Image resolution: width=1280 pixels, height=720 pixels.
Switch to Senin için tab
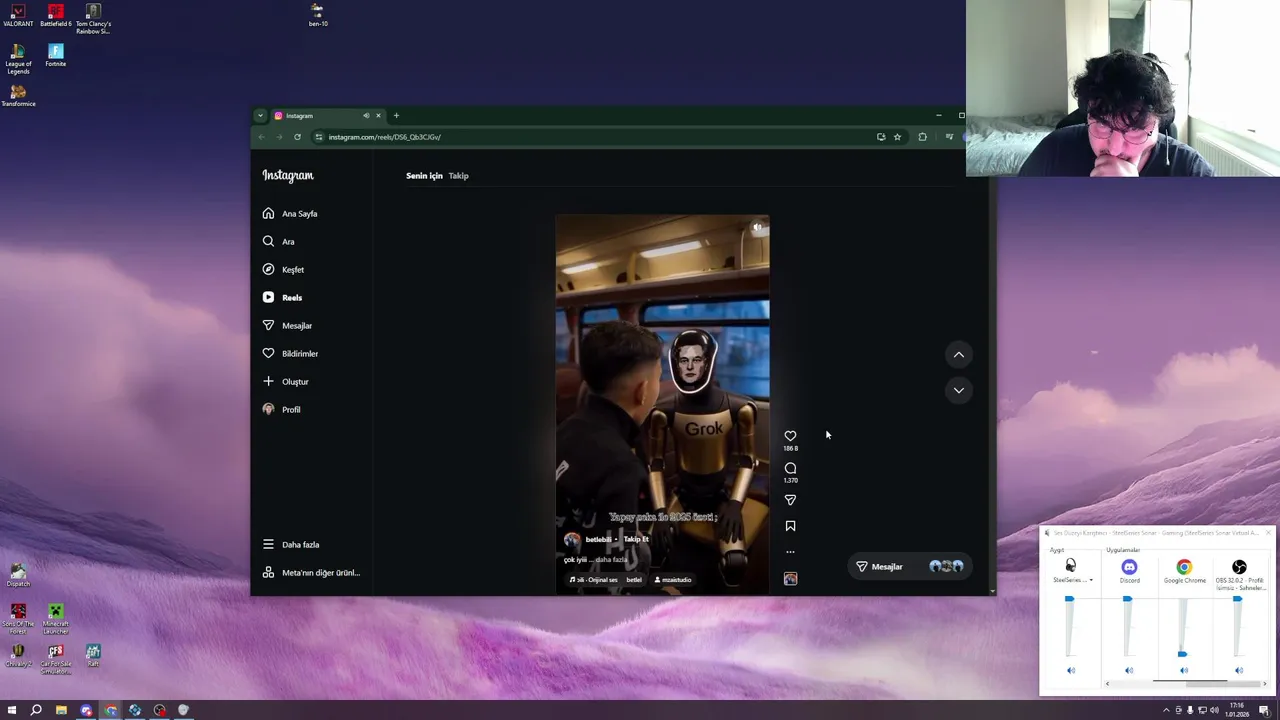[x=424, y=175]
